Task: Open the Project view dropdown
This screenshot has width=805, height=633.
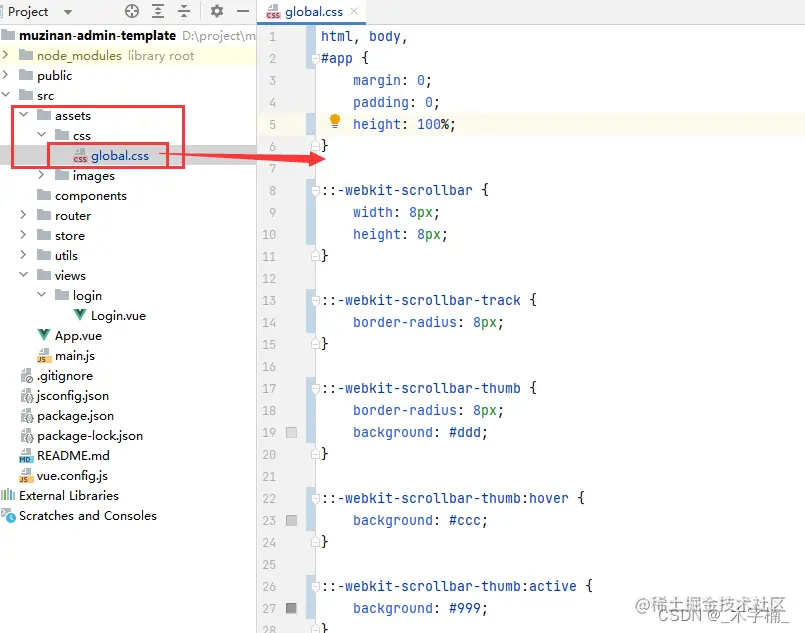Action: click(68, 12)
